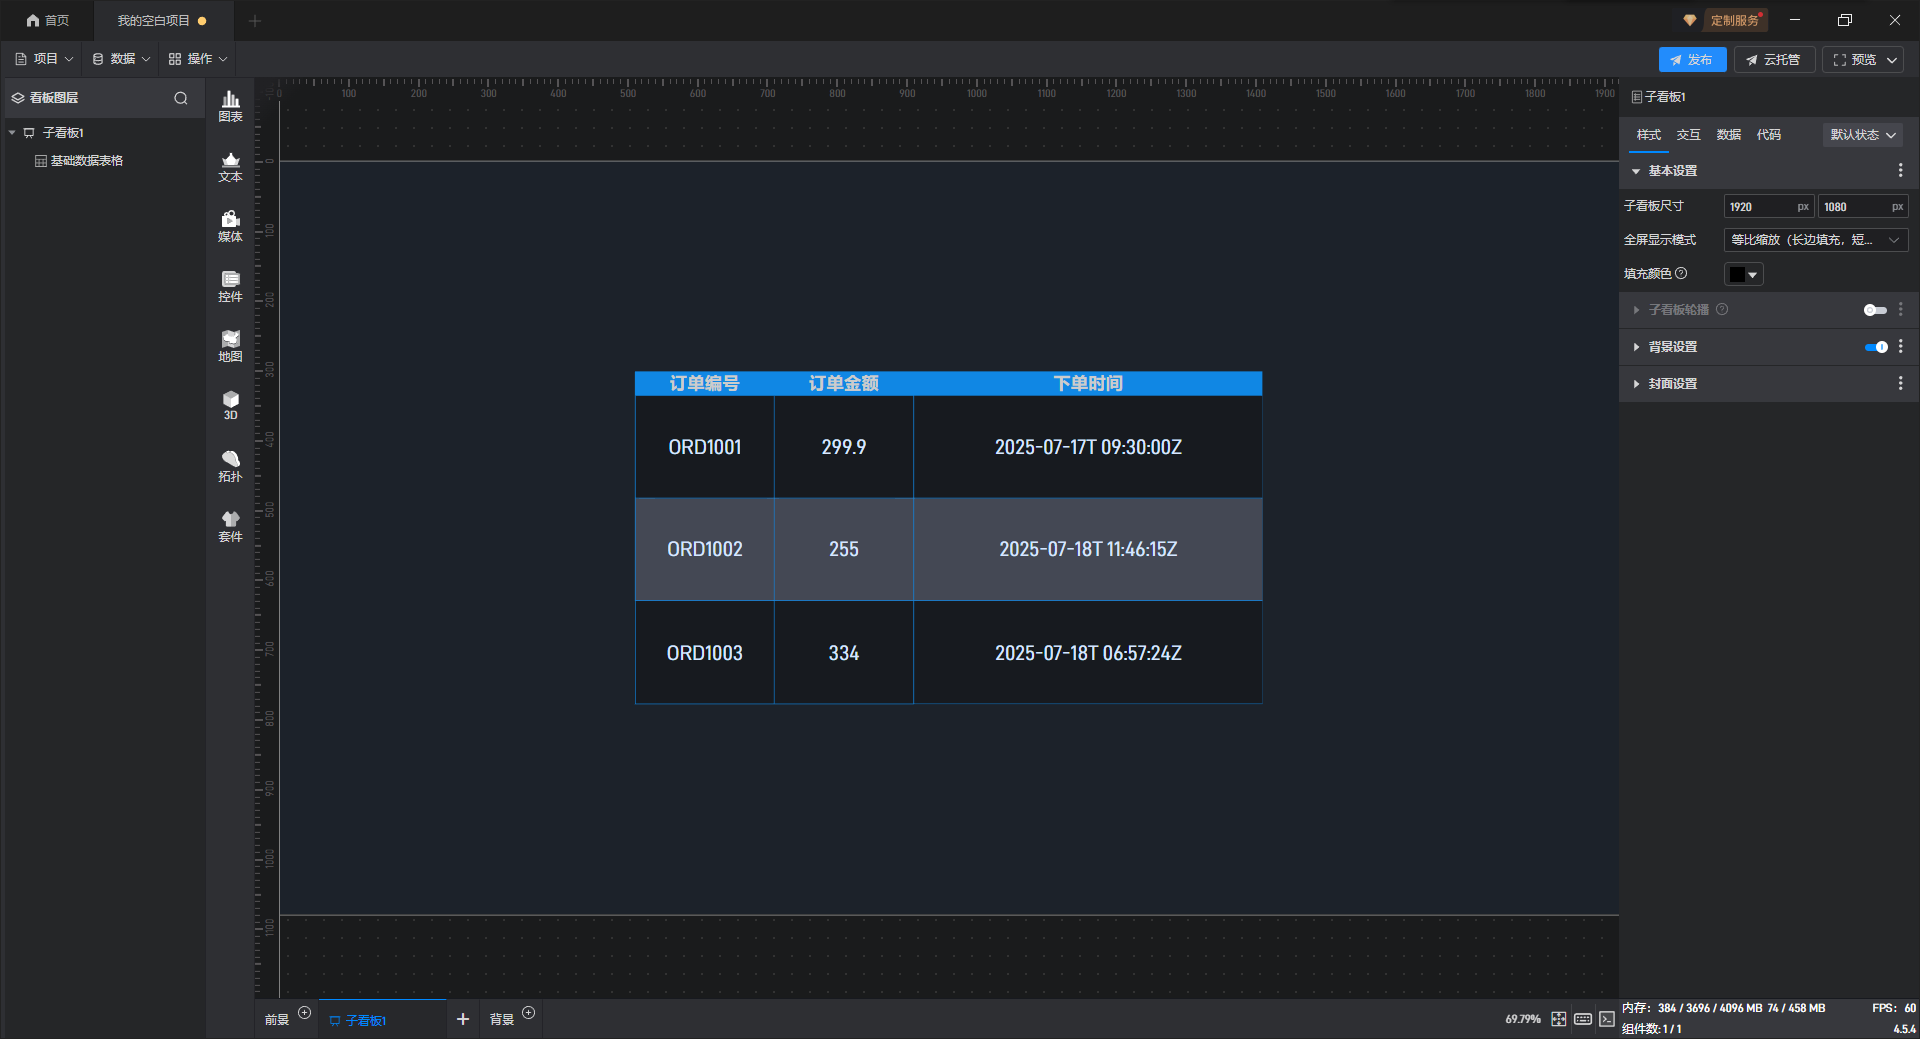Open the 拓扑 topology components panel
Screen dimensions: 1920x1039
pyautogui.click(x=230, y=466)
